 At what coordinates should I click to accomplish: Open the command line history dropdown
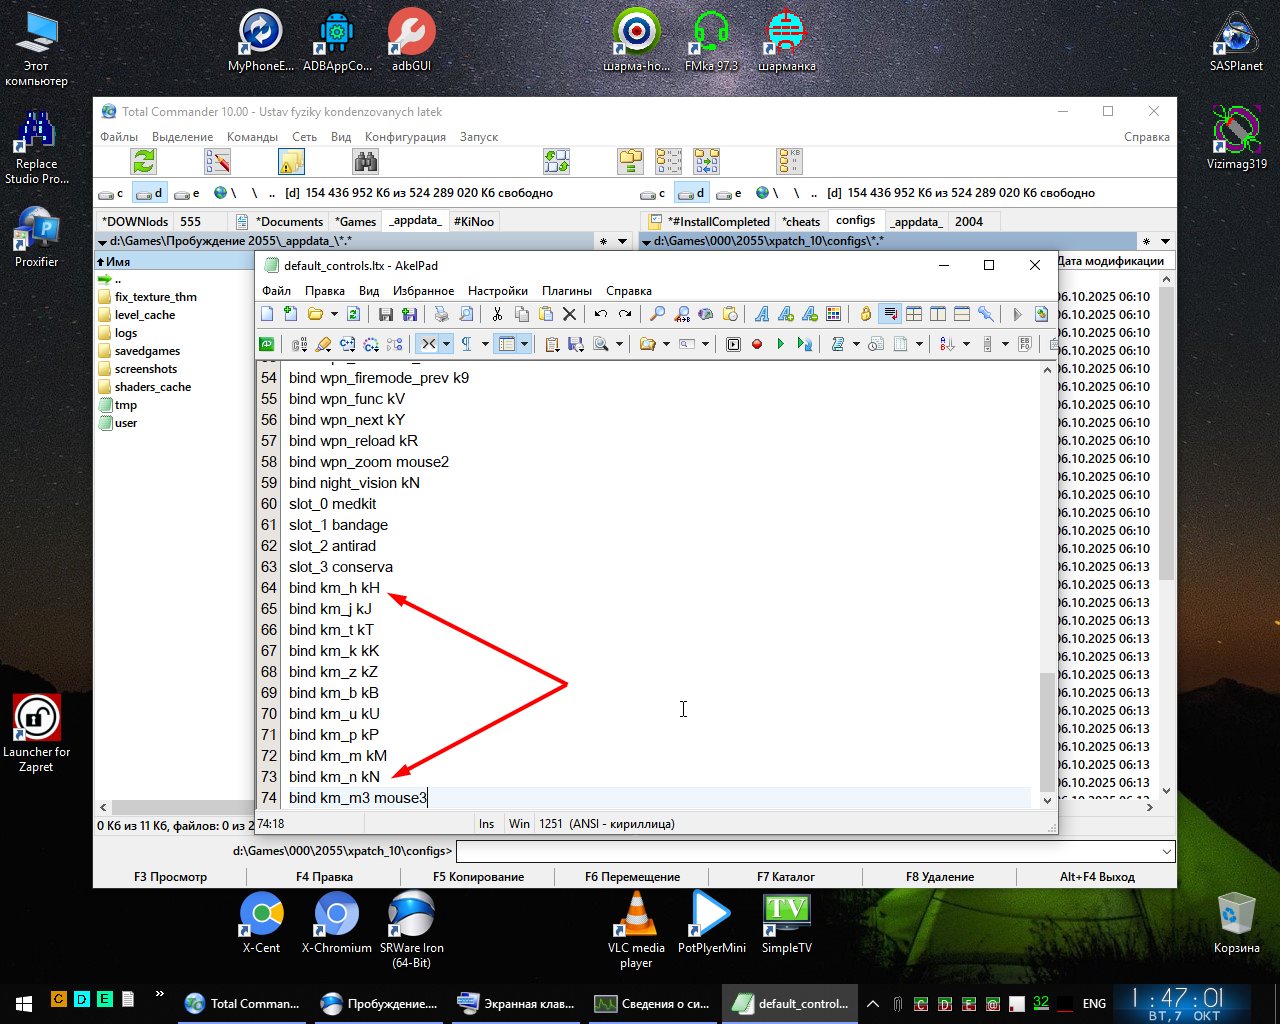click(1166, 851)
